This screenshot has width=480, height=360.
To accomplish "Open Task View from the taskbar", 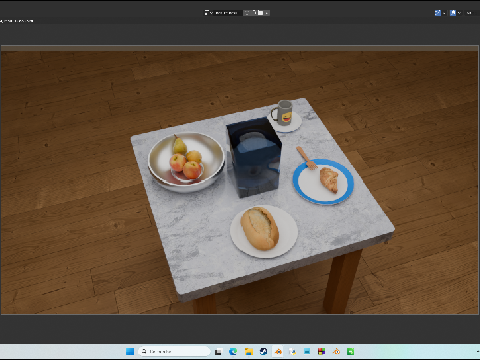I will (x=218, y=351).
